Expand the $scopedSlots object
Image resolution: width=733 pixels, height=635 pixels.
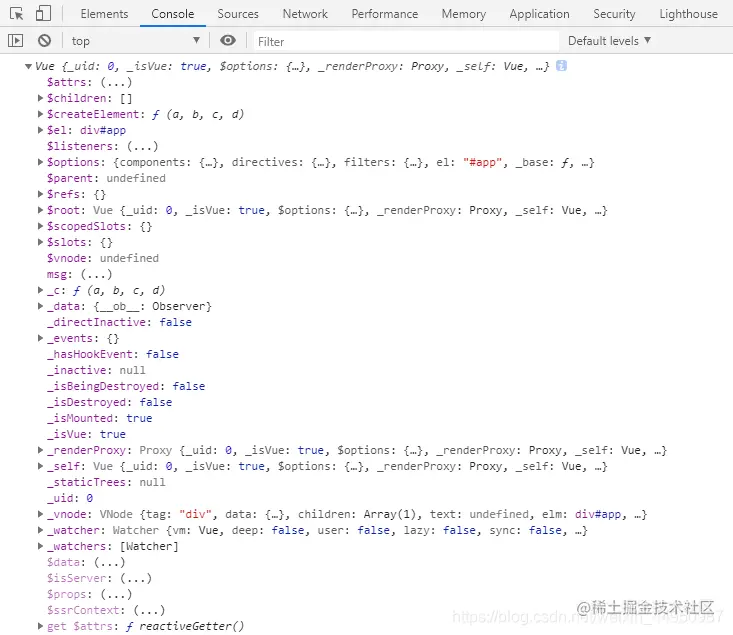point(40,226)
